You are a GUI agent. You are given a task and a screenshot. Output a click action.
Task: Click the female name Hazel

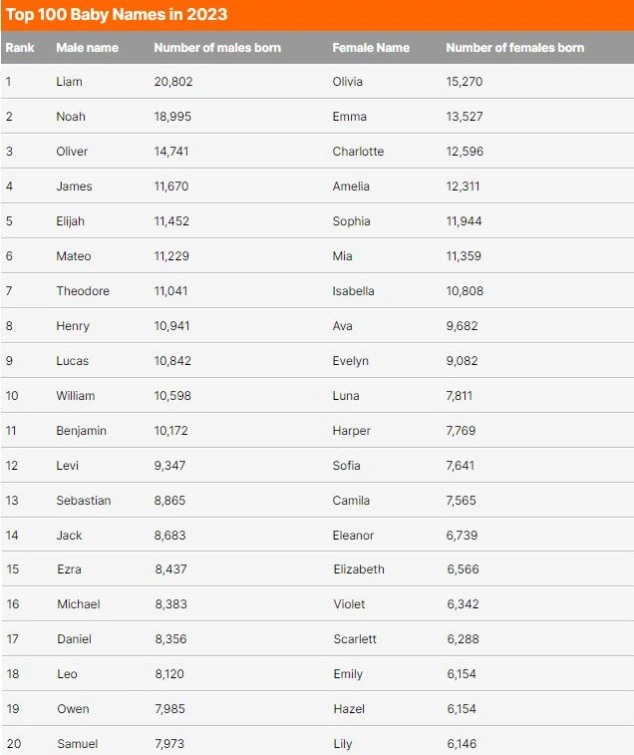(349, 709)
